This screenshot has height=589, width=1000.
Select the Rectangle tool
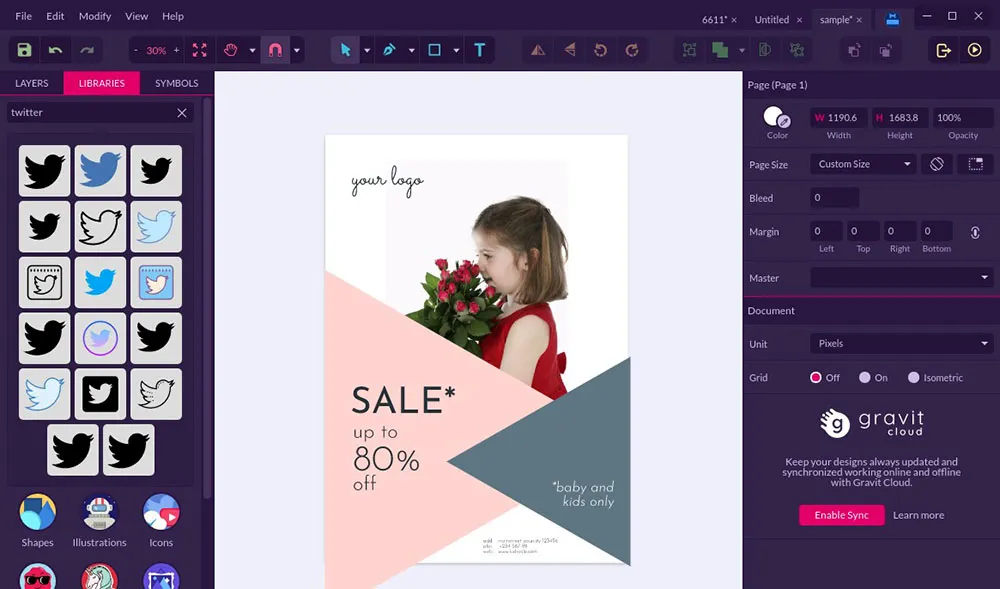click(435, 50)
